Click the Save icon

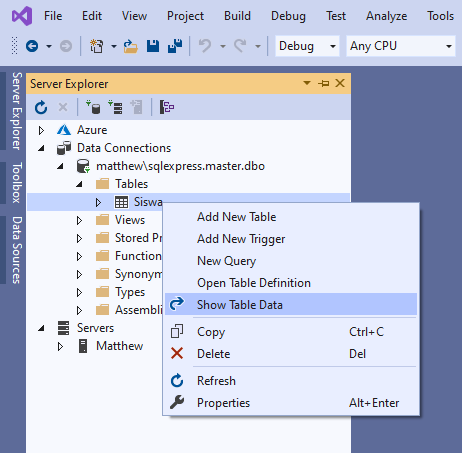point(153,46)
